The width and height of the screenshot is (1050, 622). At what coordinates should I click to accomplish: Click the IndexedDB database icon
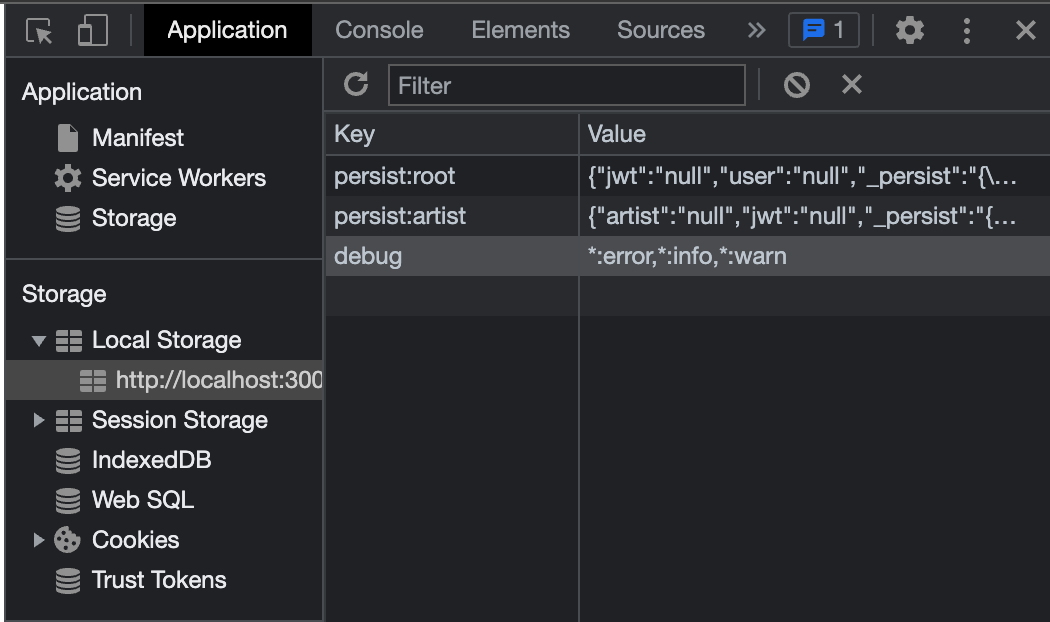68,461
